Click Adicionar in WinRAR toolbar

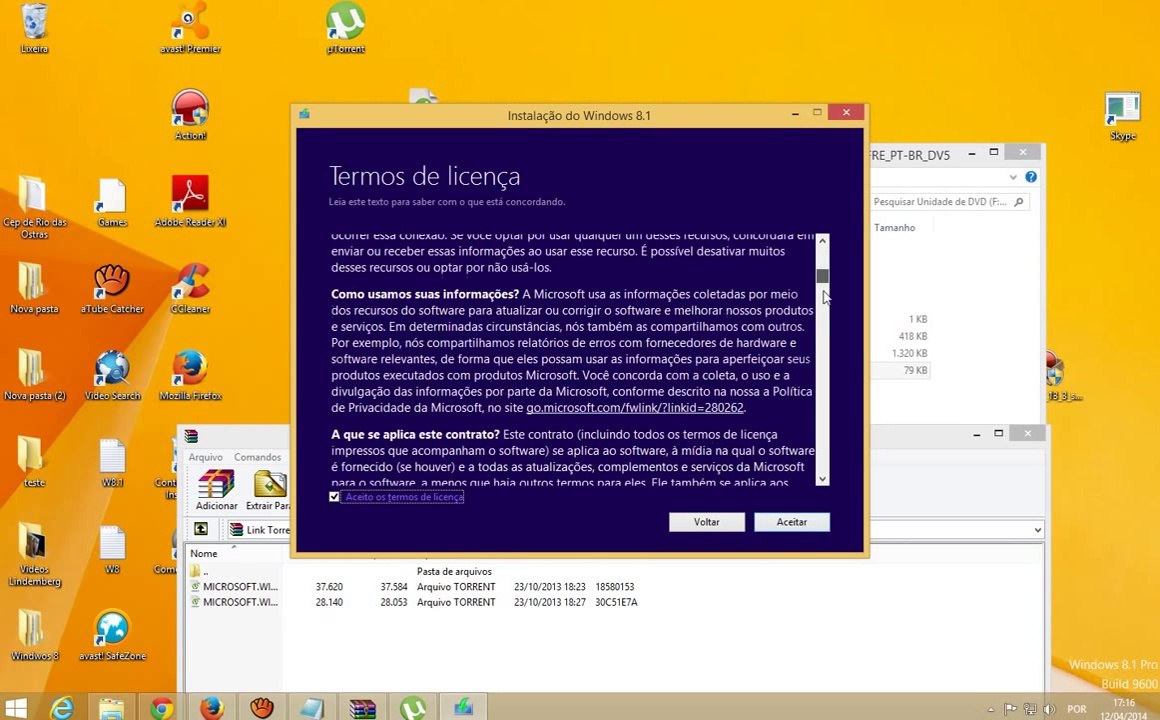(216, 490)
